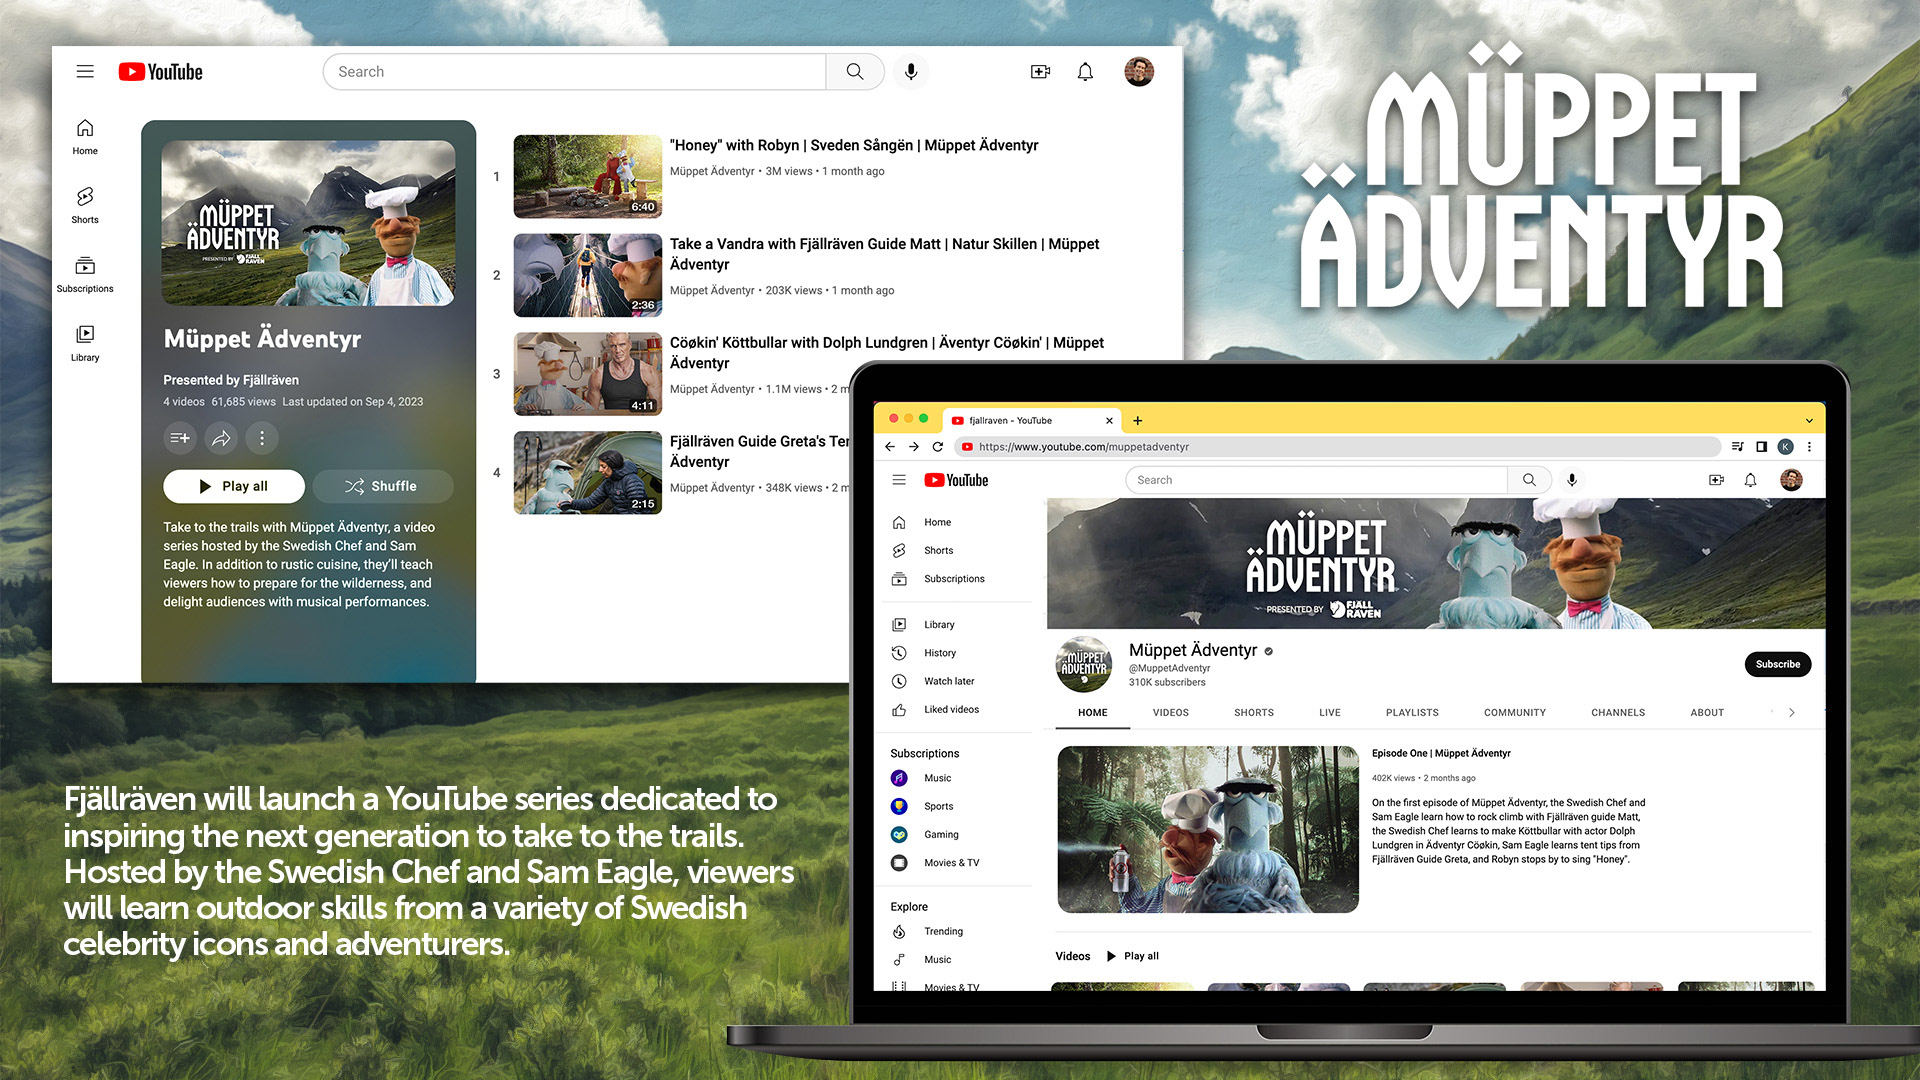Click the YouTube logo in the playlist window
The height and width of the screenshot is (1080, 1920).
(160, 72)
